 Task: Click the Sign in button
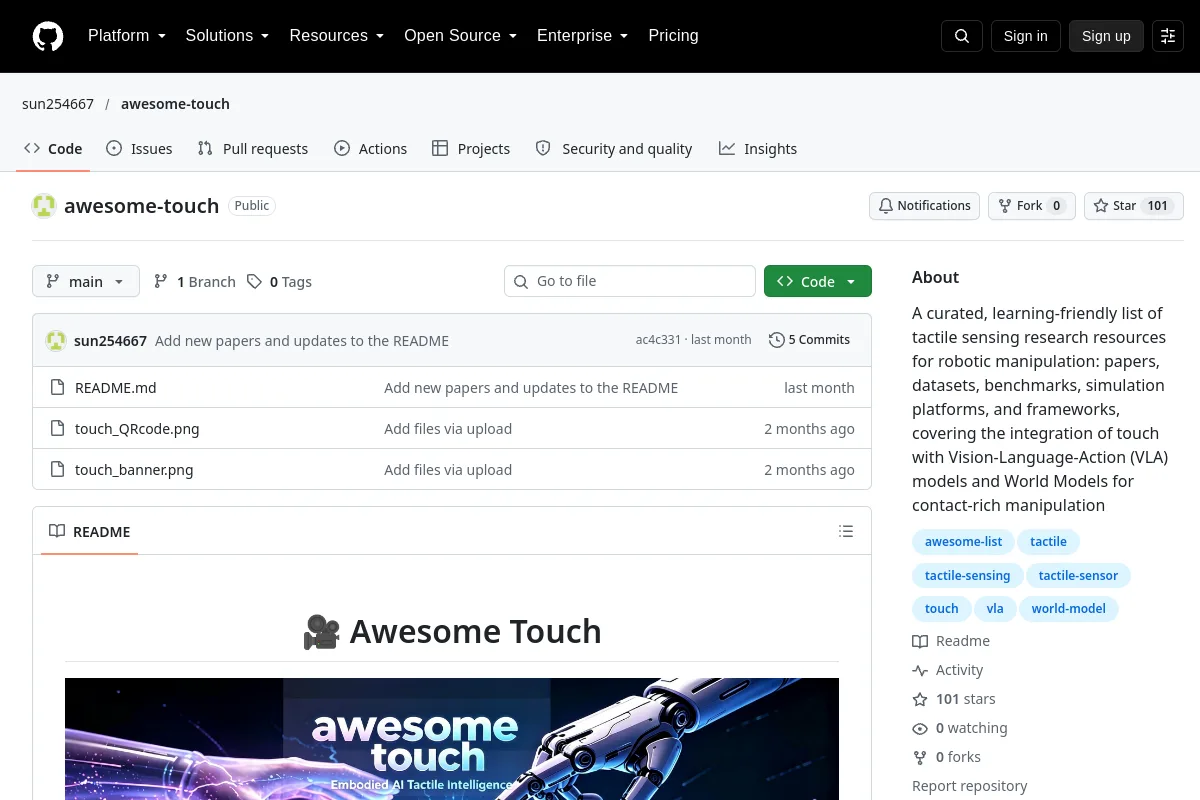pos(1025,36)
